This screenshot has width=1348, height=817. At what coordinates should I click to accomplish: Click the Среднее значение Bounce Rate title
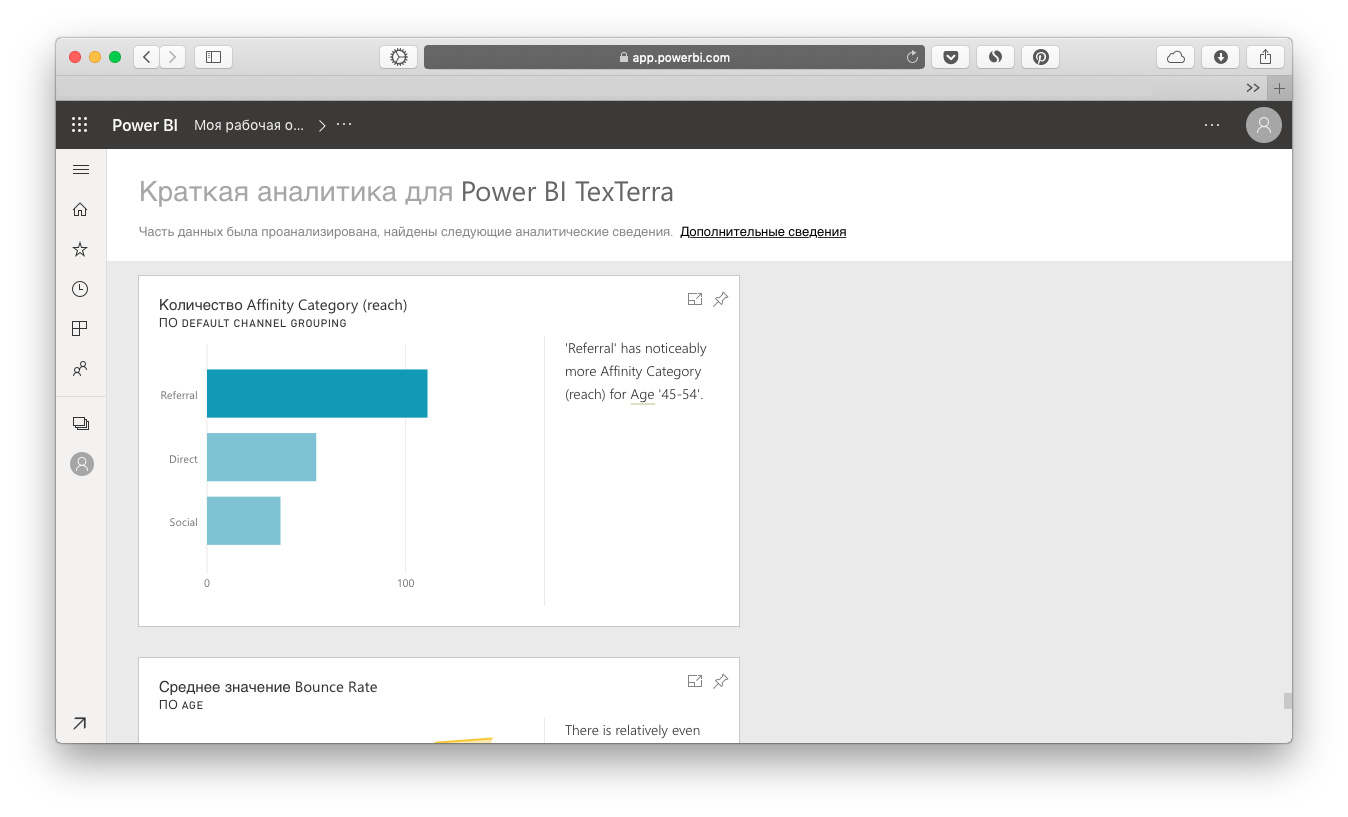pos(268,687)
